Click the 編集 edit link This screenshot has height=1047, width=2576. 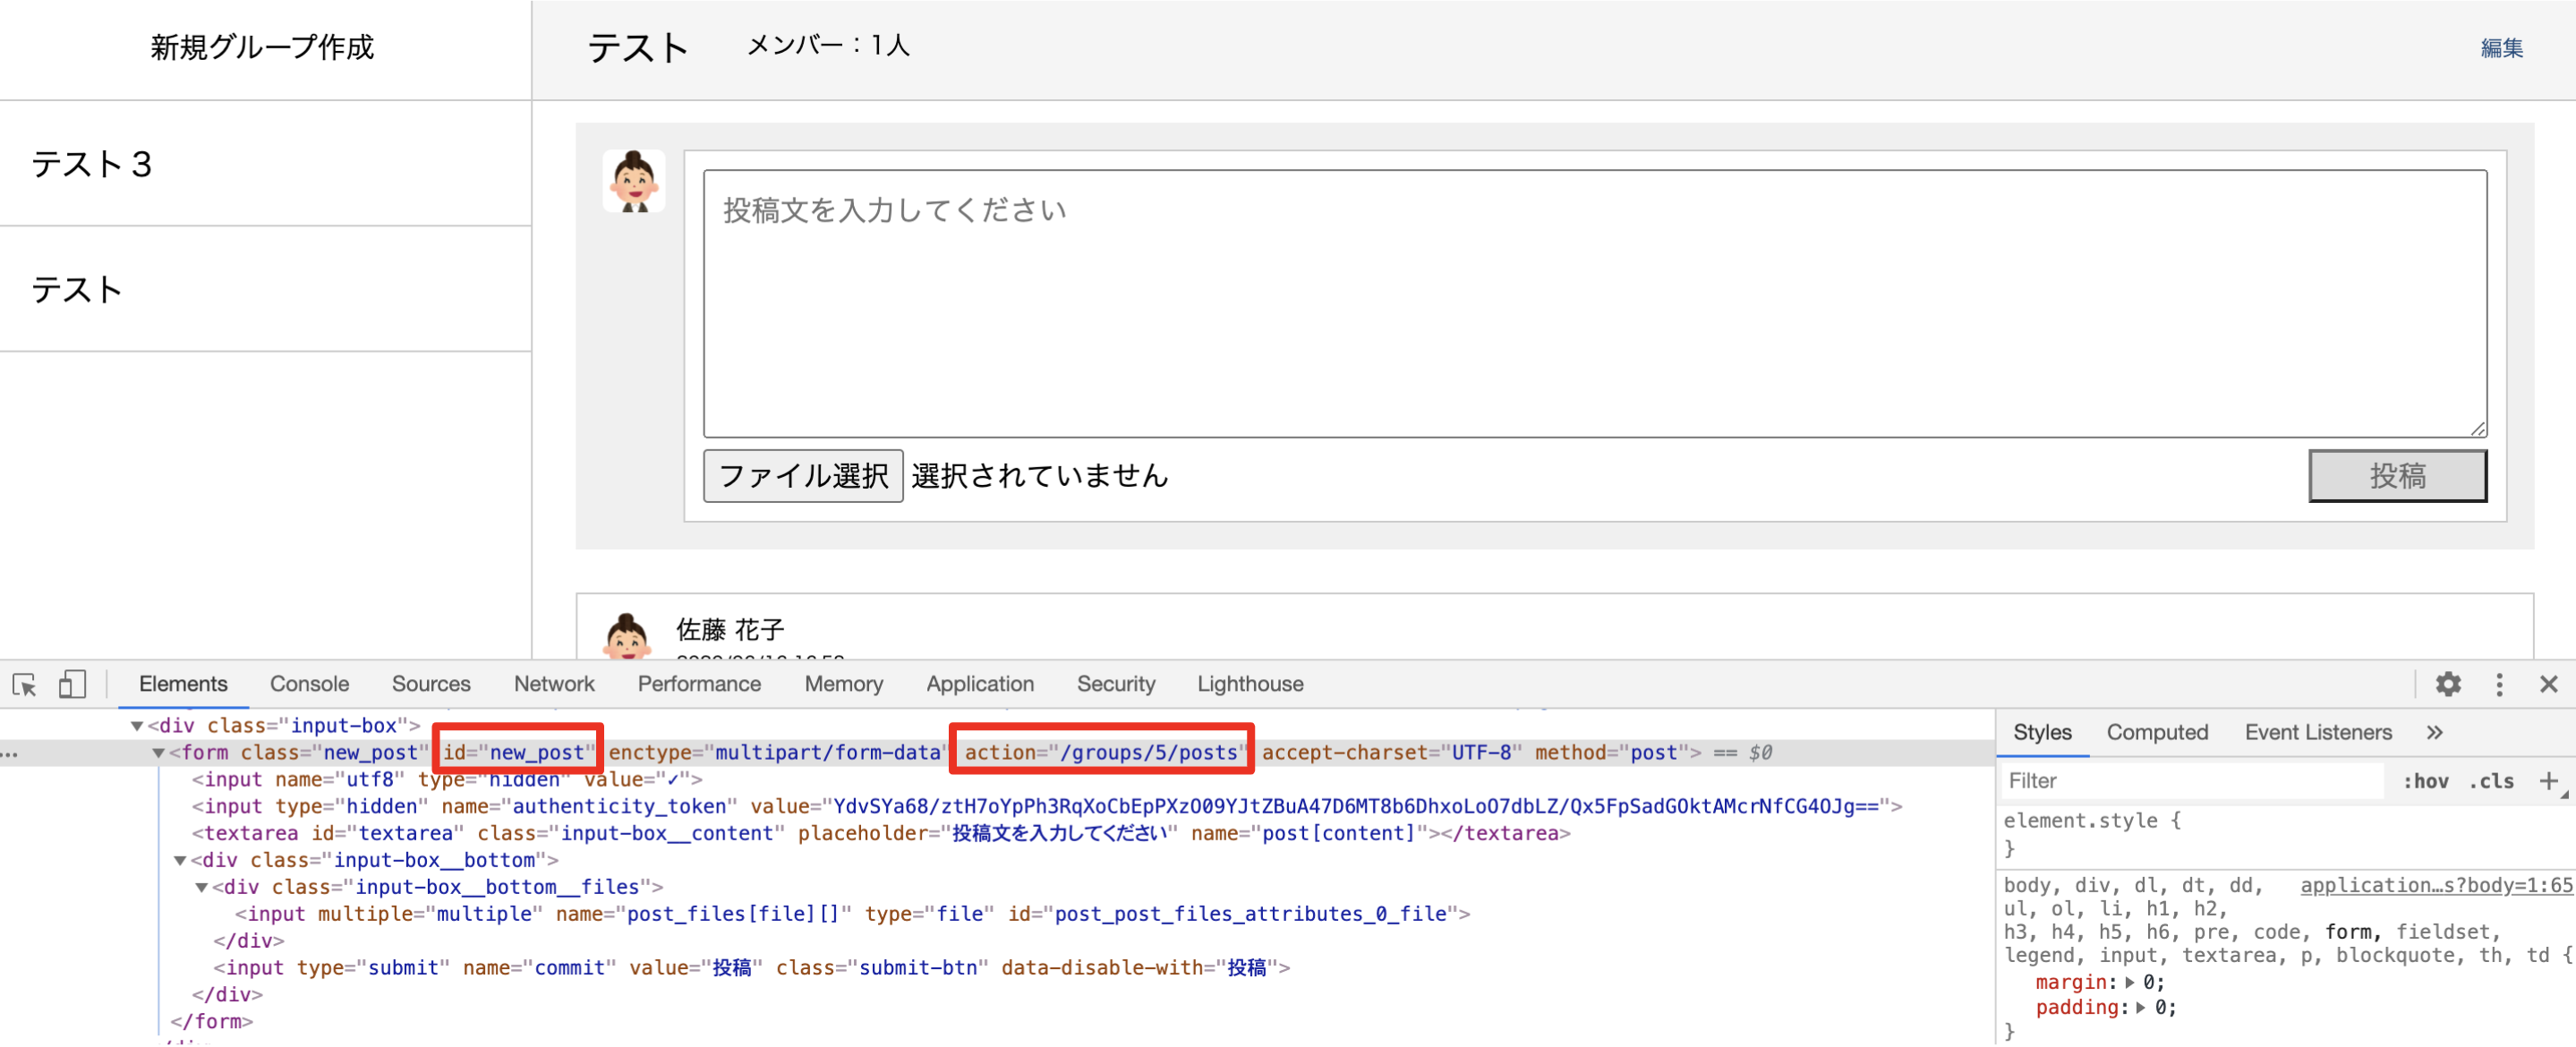[2501, 48]
